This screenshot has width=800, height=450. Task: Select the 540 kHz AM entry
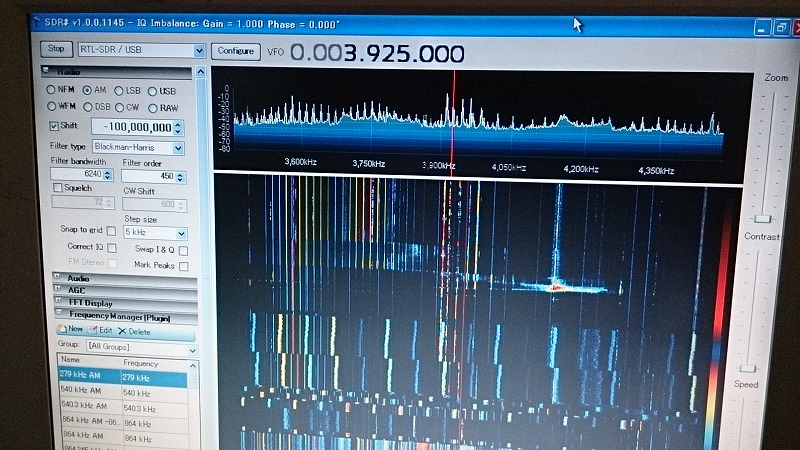pyautogui.click(x=122, y=392)
